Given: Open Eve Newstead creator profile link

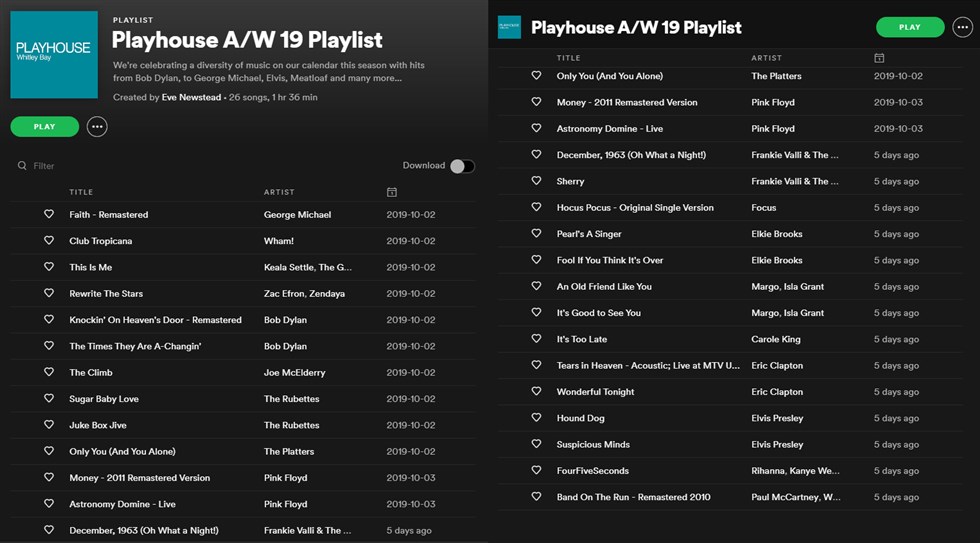Looking at the screenshot, I should tap(191, 97).
